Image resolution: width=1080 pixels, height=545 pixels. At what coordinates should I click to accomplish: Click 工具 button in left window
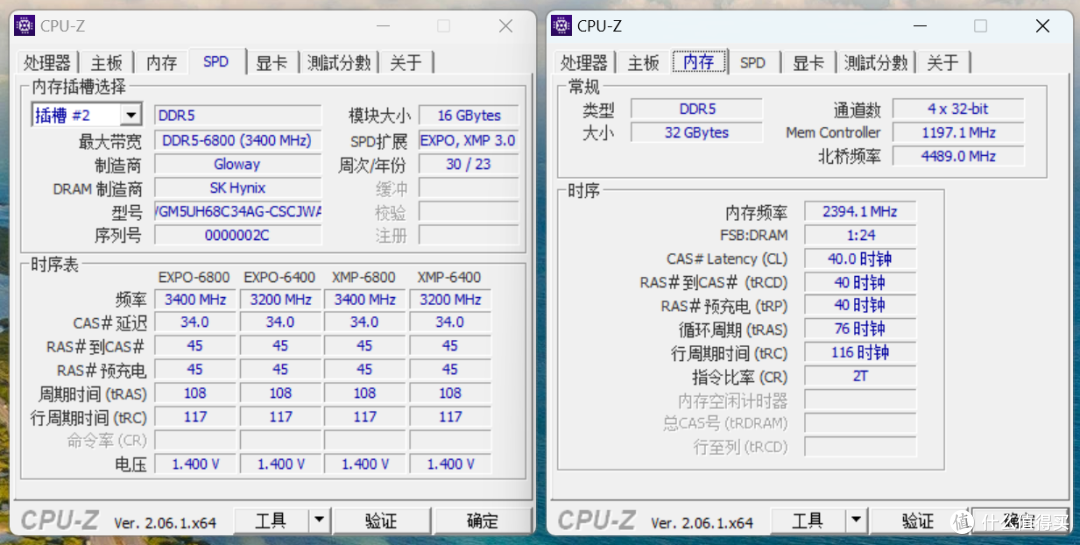point(271,520)
